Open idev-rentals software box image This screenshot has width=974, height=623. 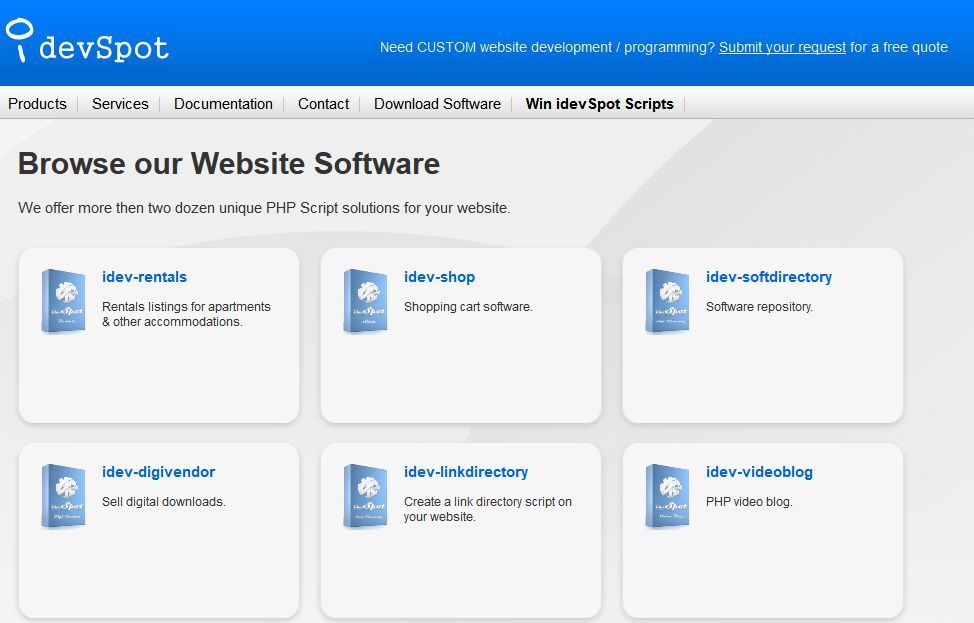[63, 301]
